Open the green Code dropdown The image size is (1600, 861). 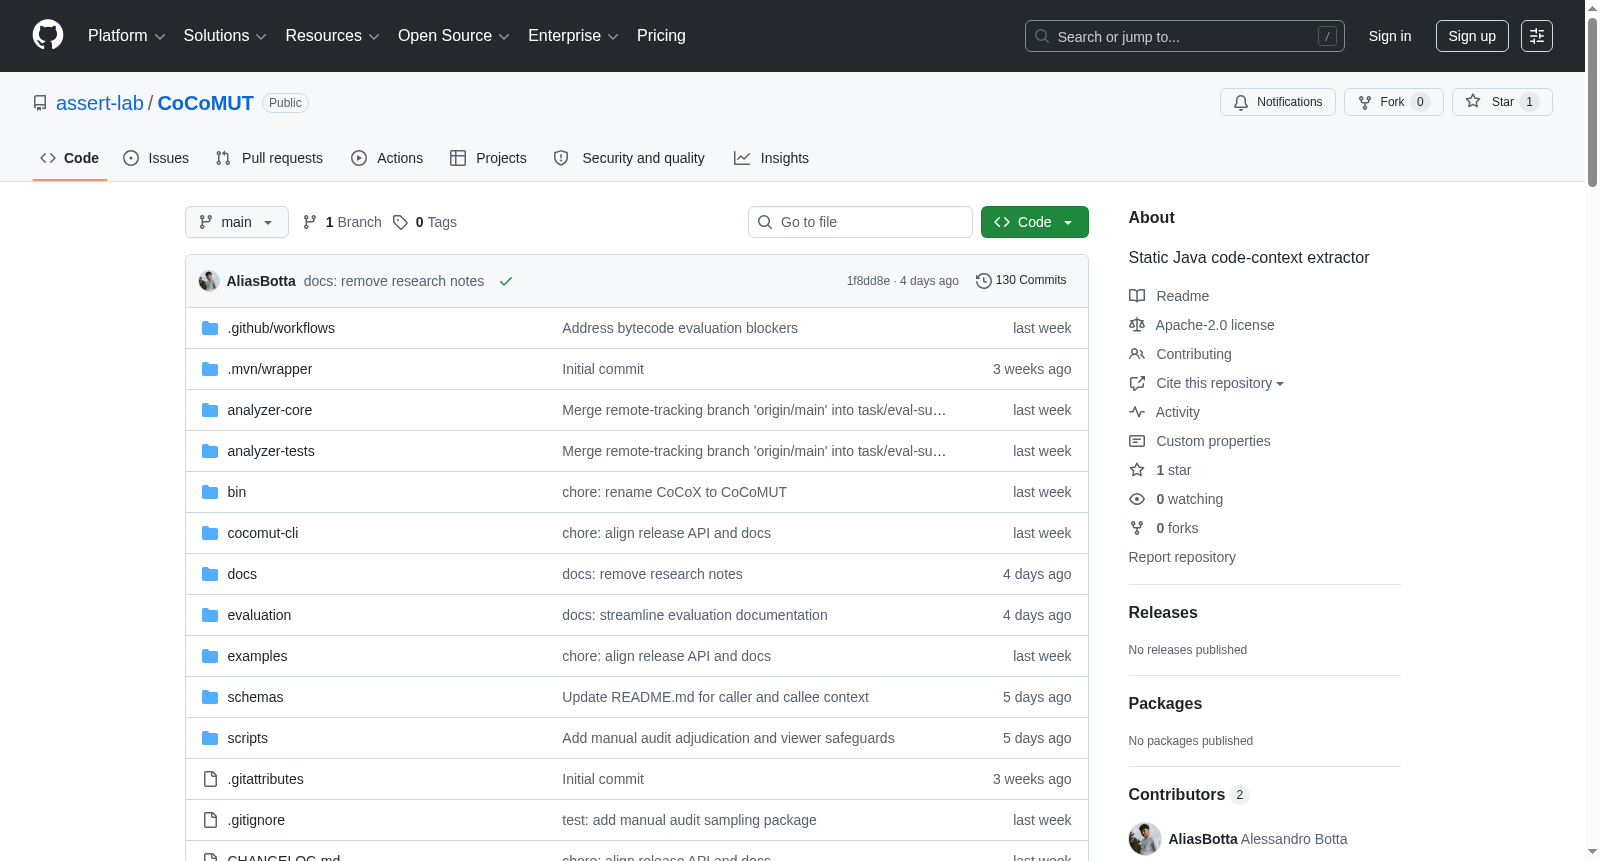coord(1035,222)
